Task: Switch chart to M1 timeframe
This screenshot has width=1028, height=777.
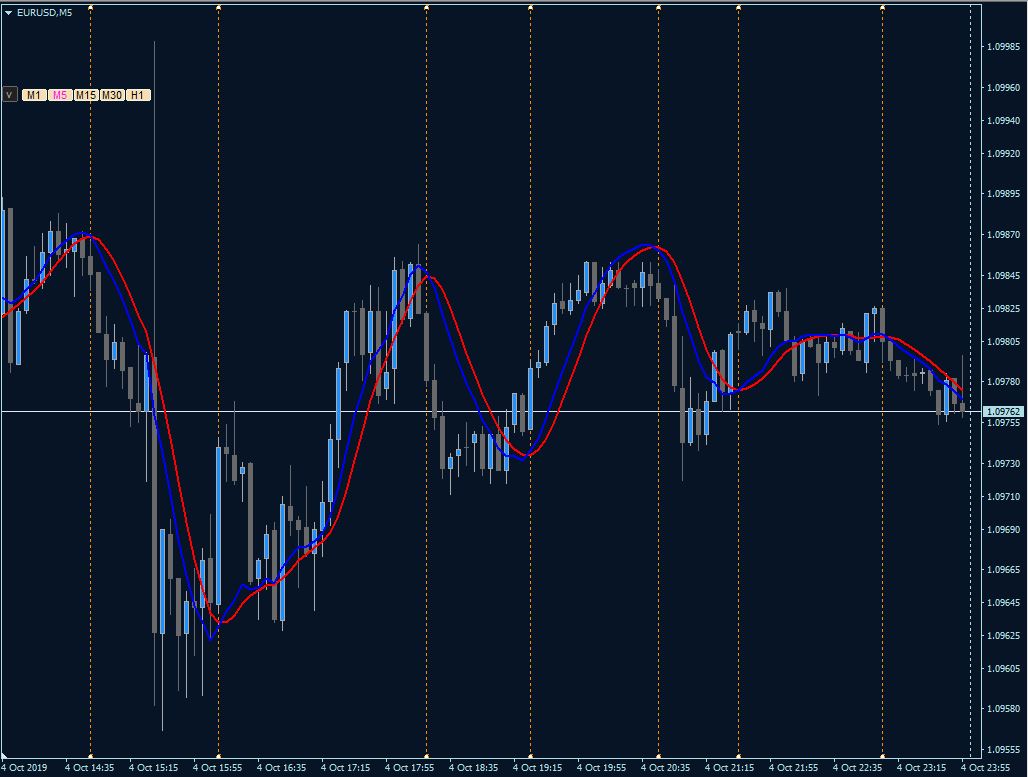Action: pyautogui.click(x=33, y=95)
